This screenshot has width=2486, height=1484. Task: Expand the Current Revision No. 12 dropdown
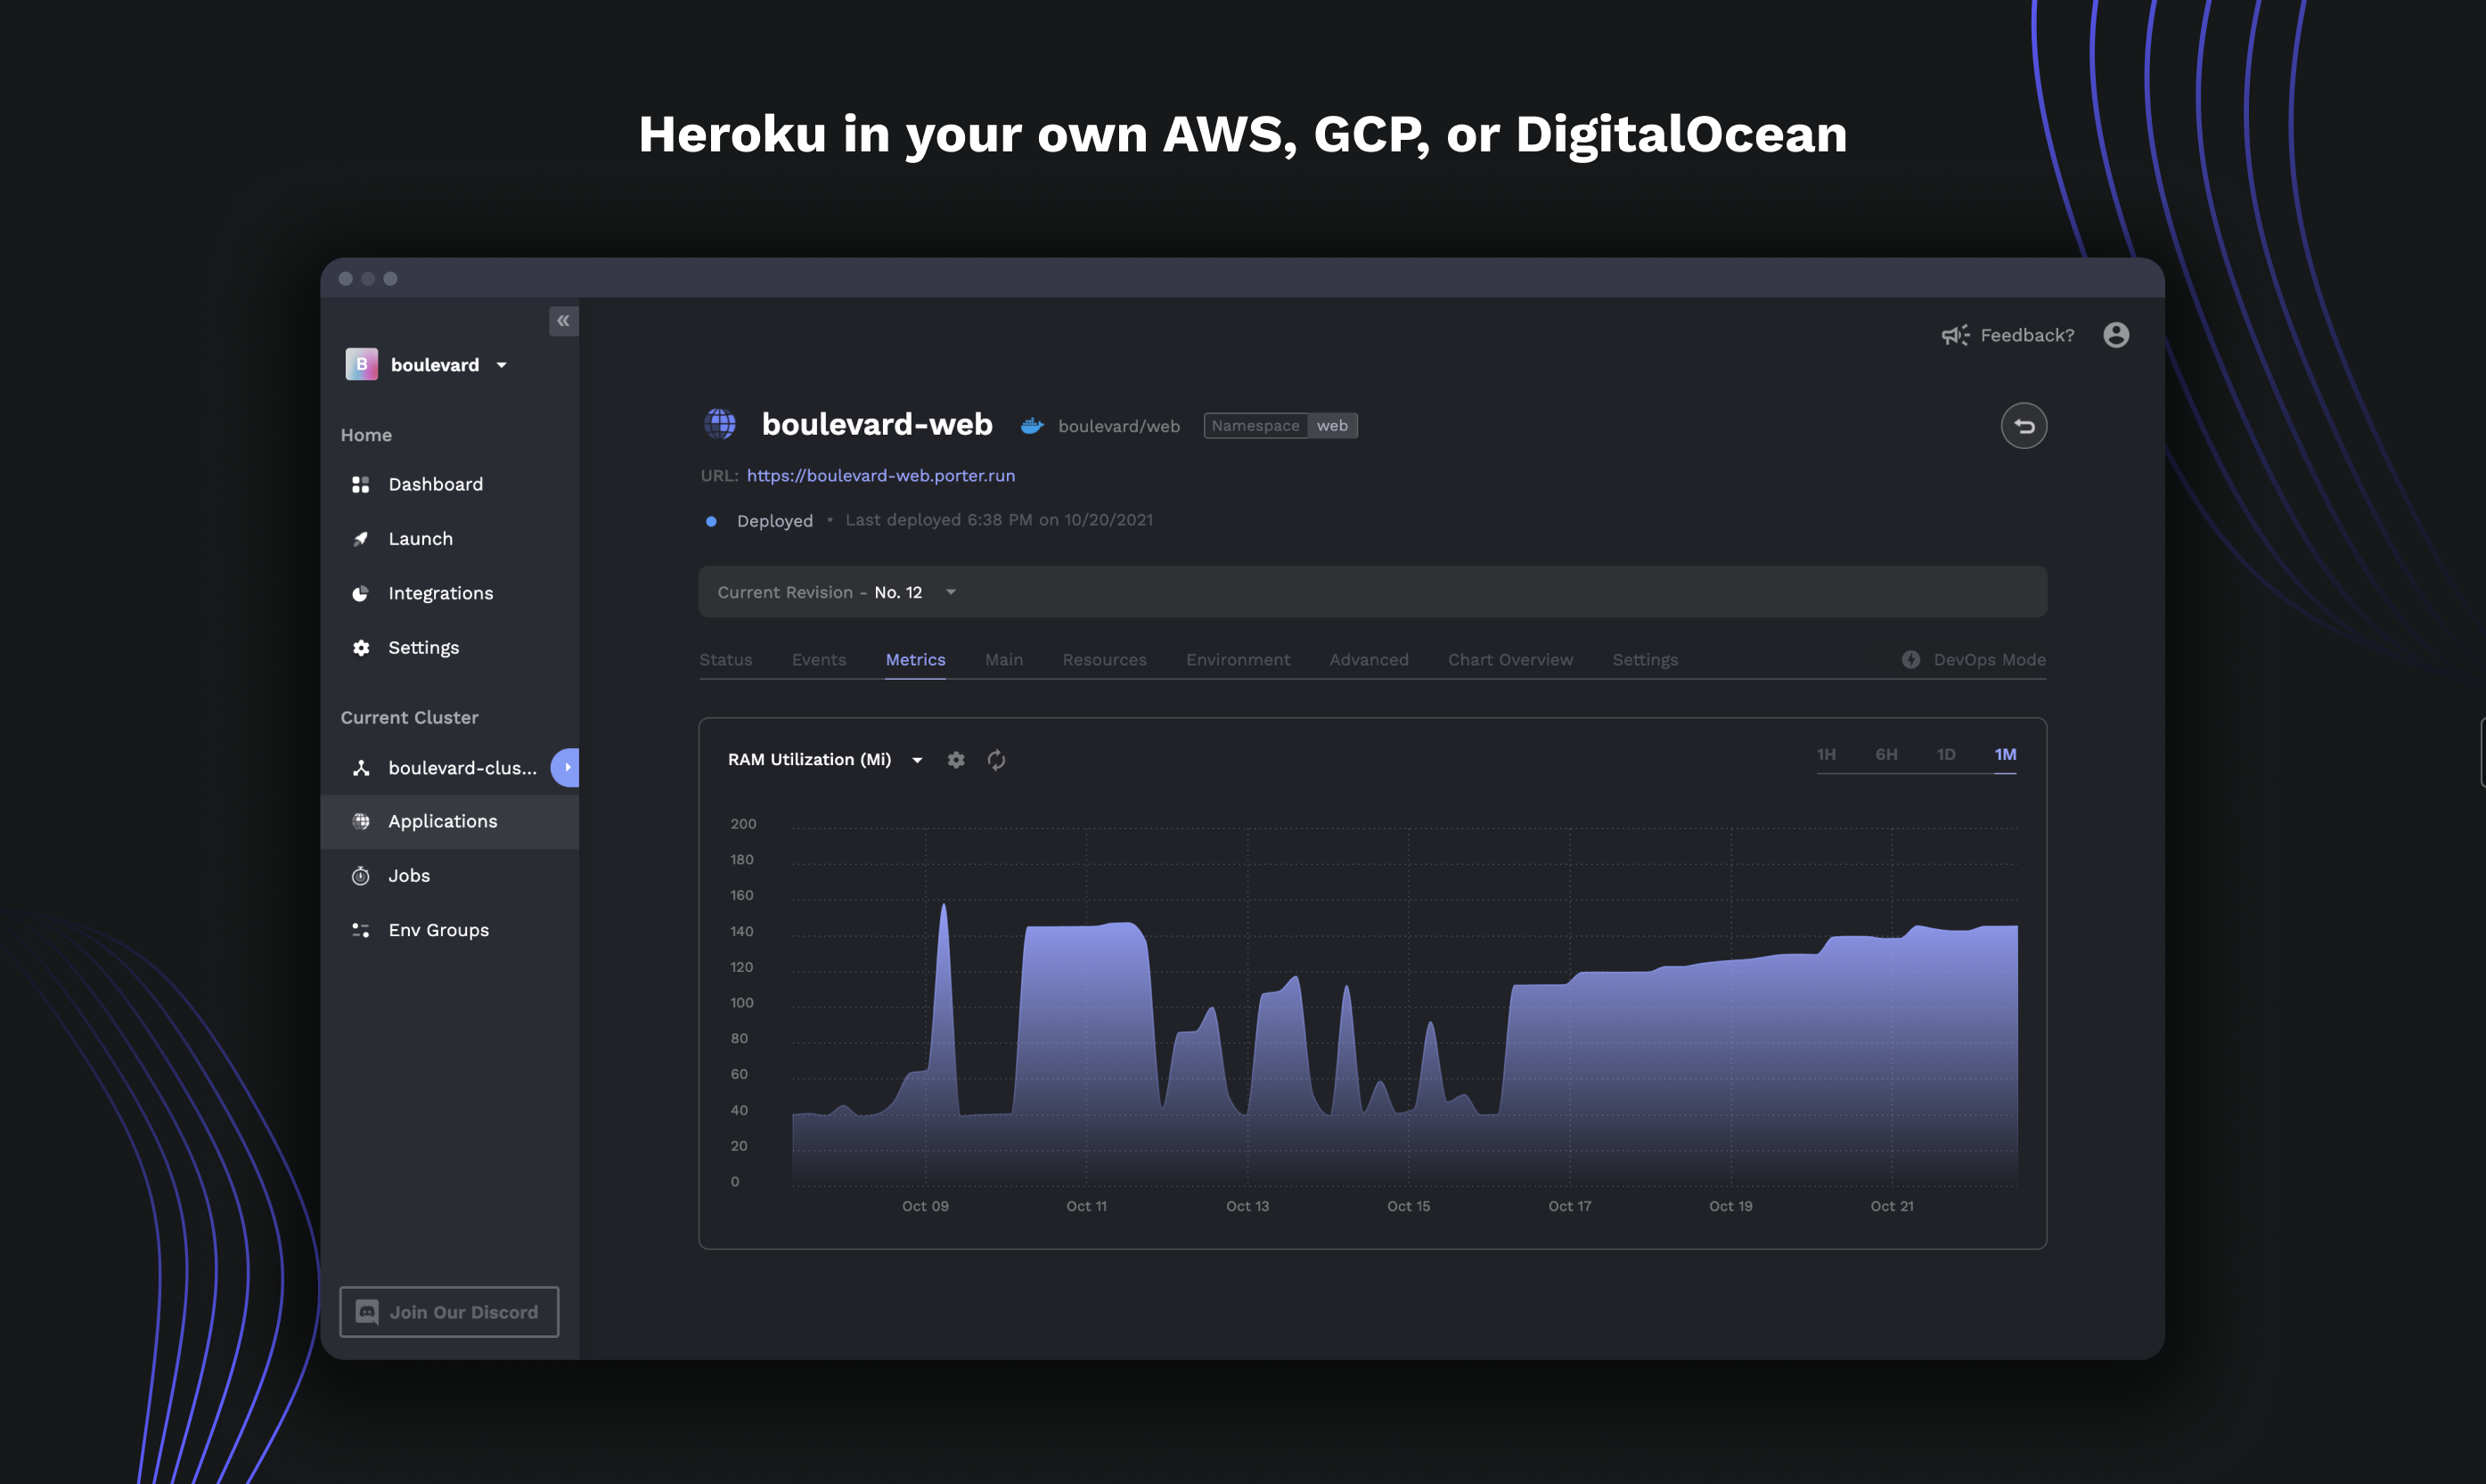coord(950,592)
